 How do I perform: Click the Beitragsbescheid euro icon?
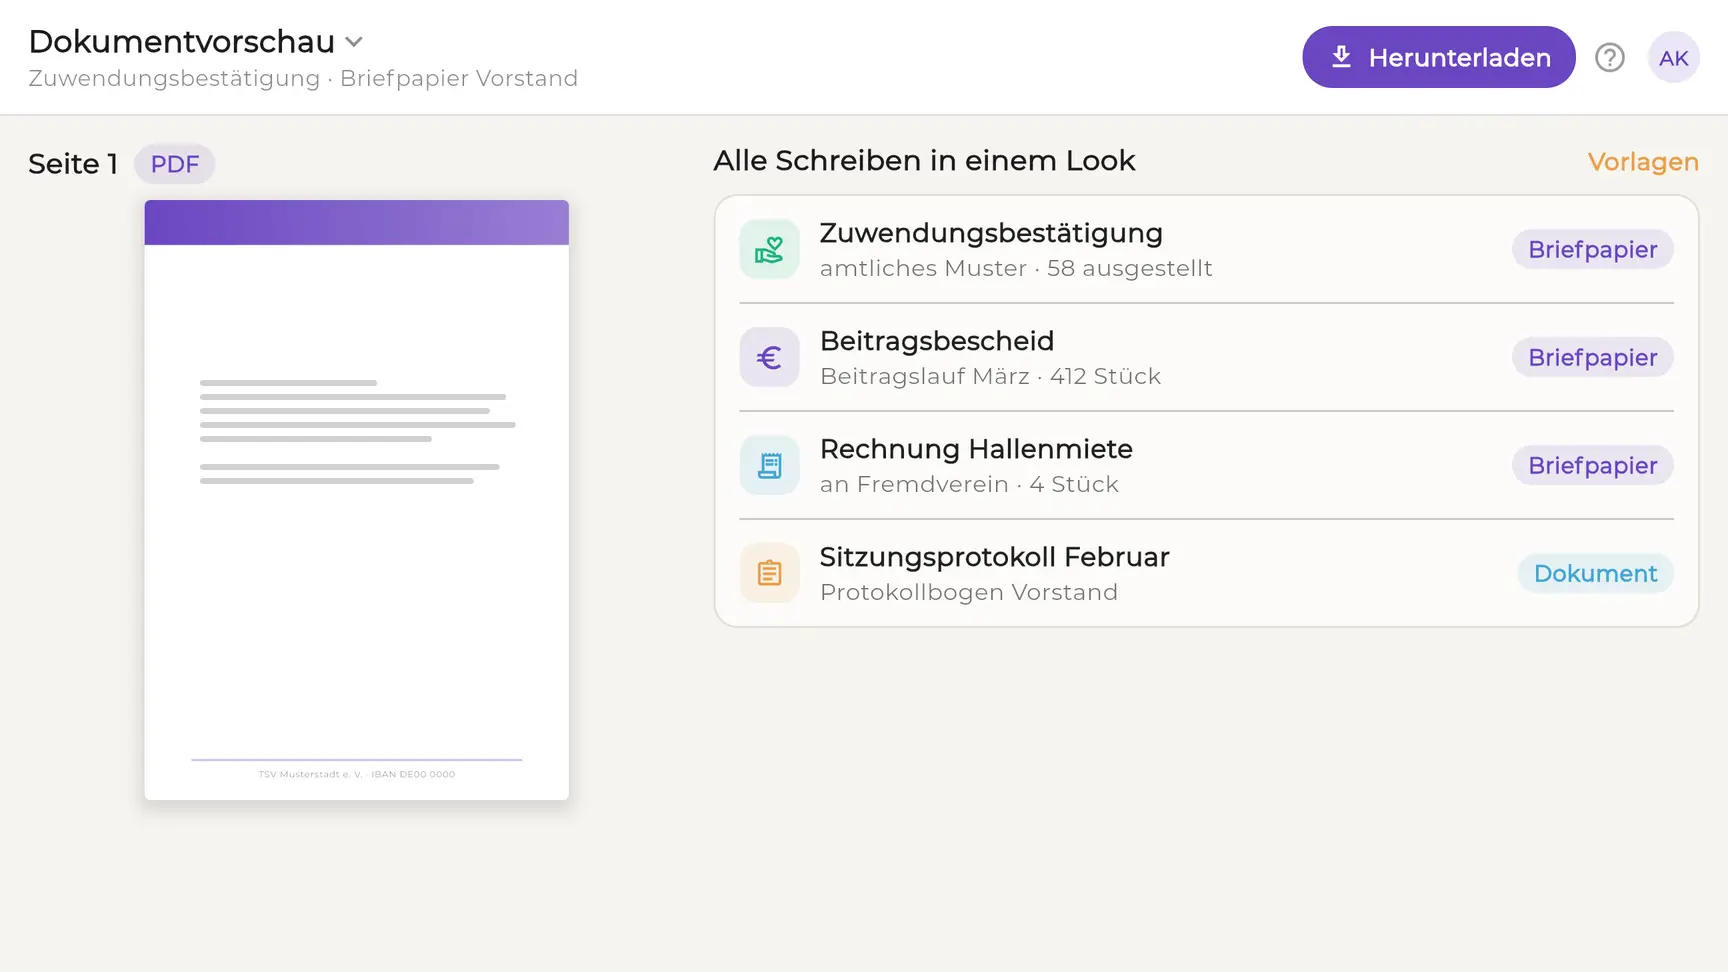pyautogui.click(x=769, y=357)
